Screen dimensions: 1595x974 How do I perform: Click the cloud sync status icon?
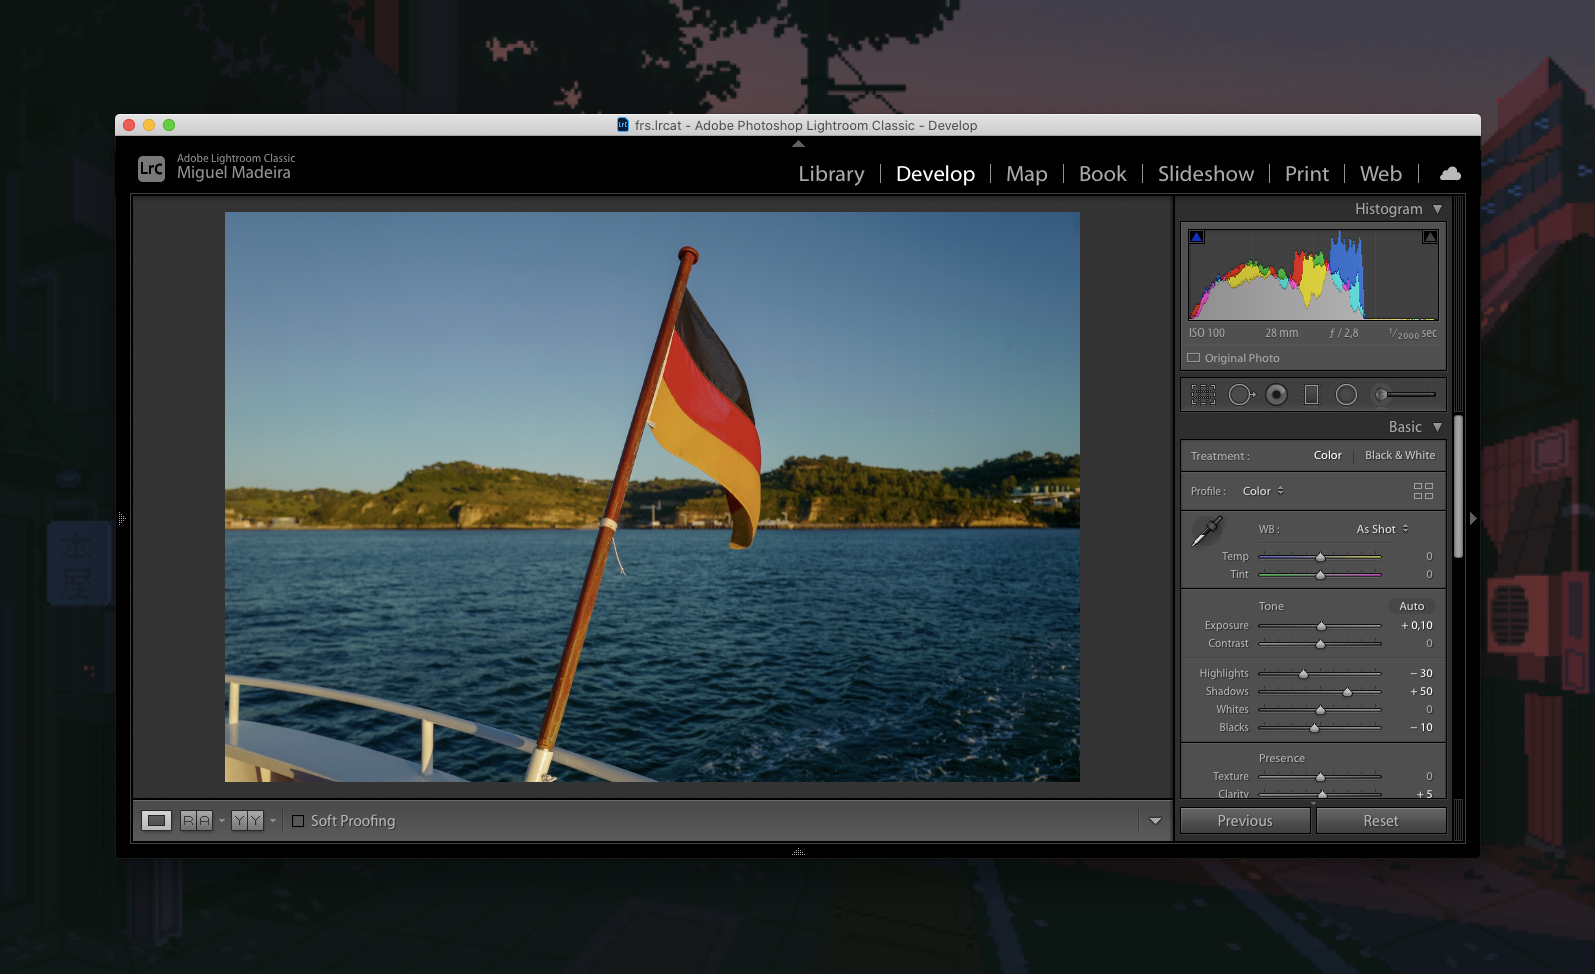[x=1450, y=174]
